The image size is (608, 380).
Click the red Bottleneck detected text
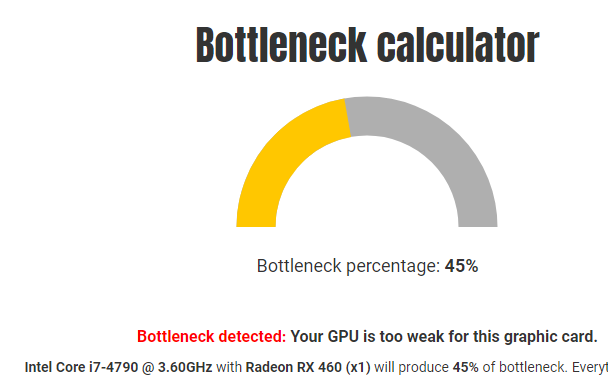211,336
